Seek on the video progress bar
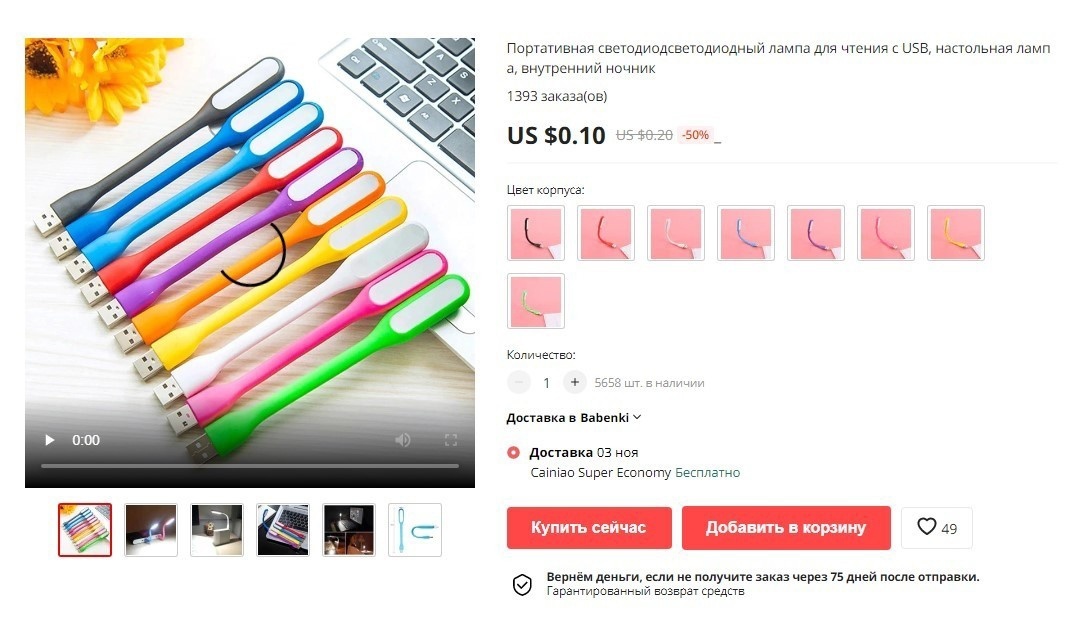 tap(250, 466)
